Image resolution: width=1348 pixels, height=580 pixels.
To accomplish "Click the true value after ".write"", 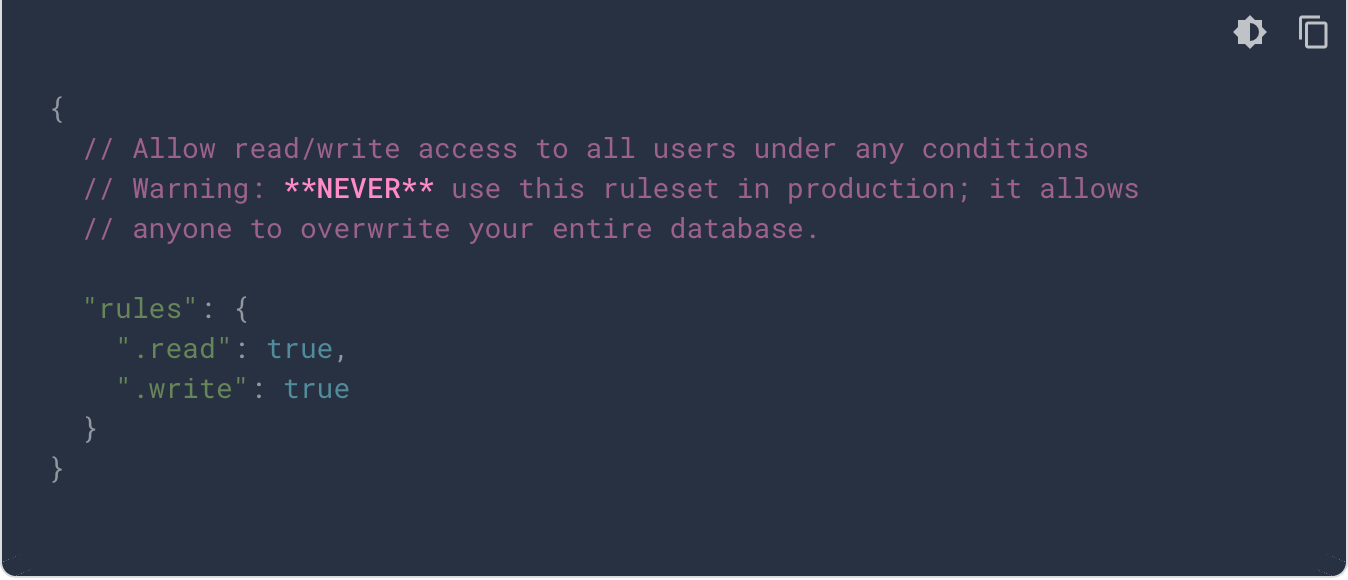I will (317, 389).
